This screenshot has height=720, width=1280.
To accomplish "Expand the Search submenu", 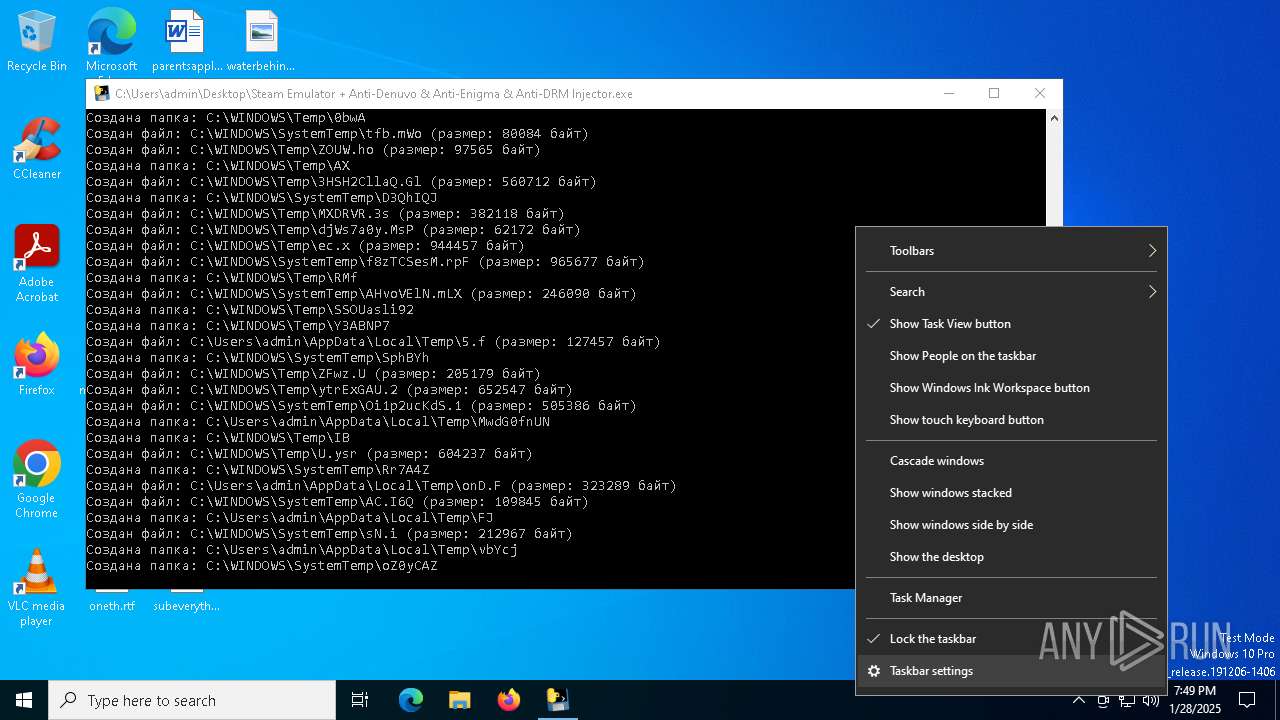I will coord(1011,292).
